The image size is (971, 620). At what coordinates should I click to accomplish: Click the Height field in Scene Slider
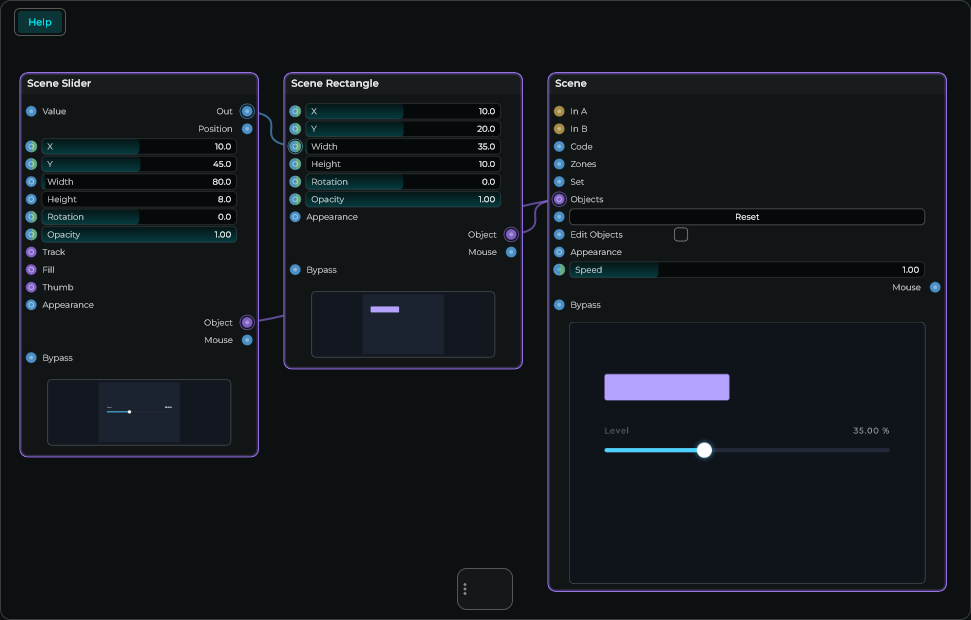click(x=139, y=199)
